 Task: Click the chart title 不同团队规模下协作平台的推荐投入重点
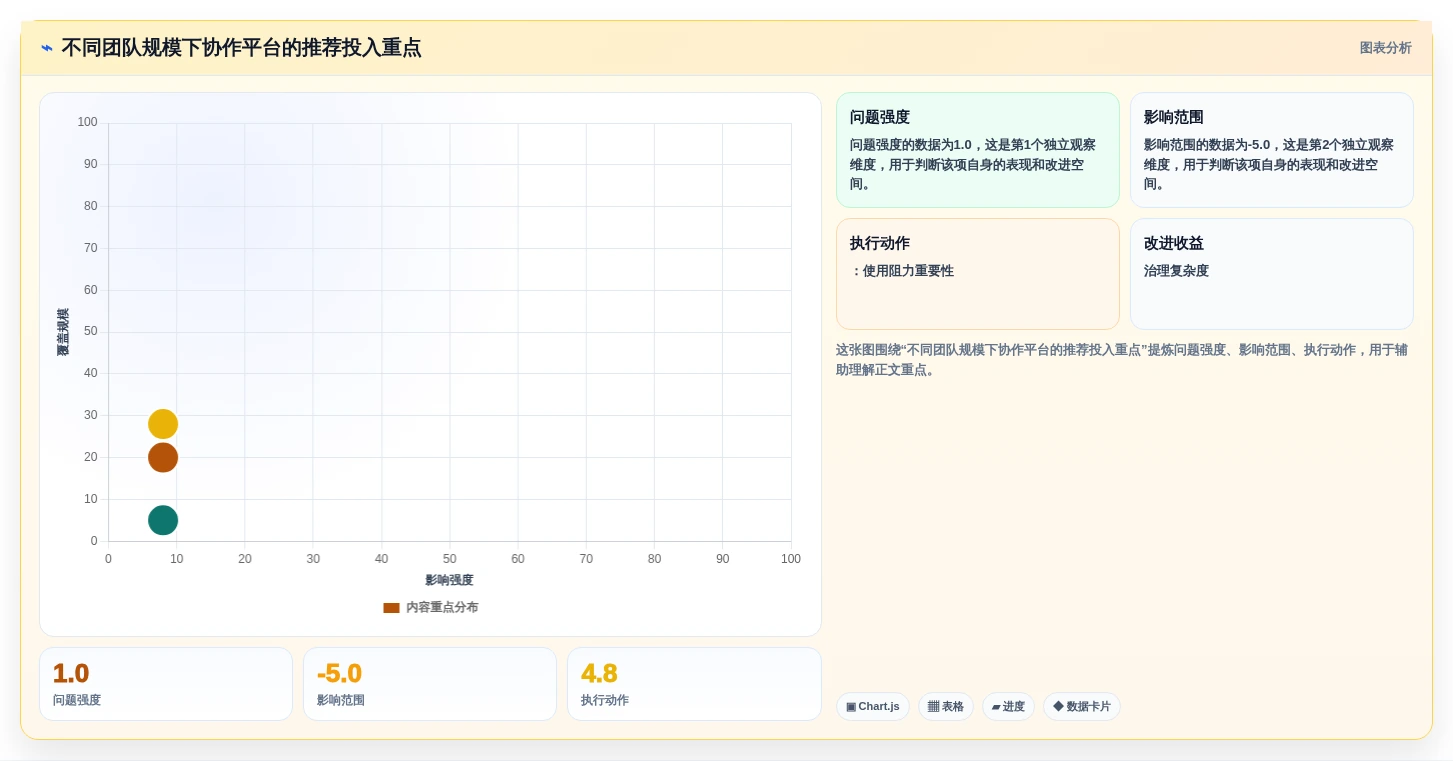[x=241, y=48]
